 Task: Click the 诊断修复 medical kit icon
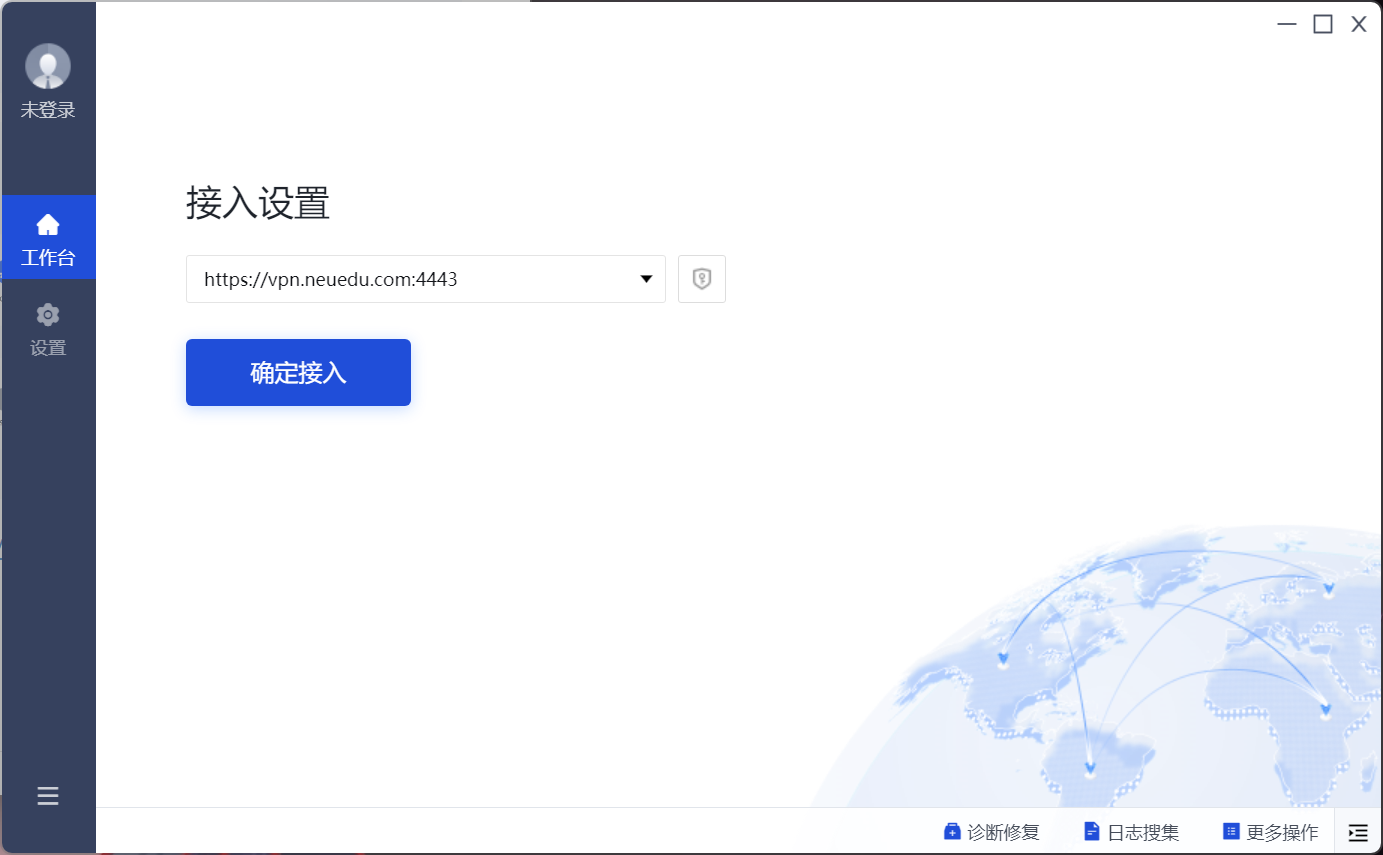pos(952,832)
